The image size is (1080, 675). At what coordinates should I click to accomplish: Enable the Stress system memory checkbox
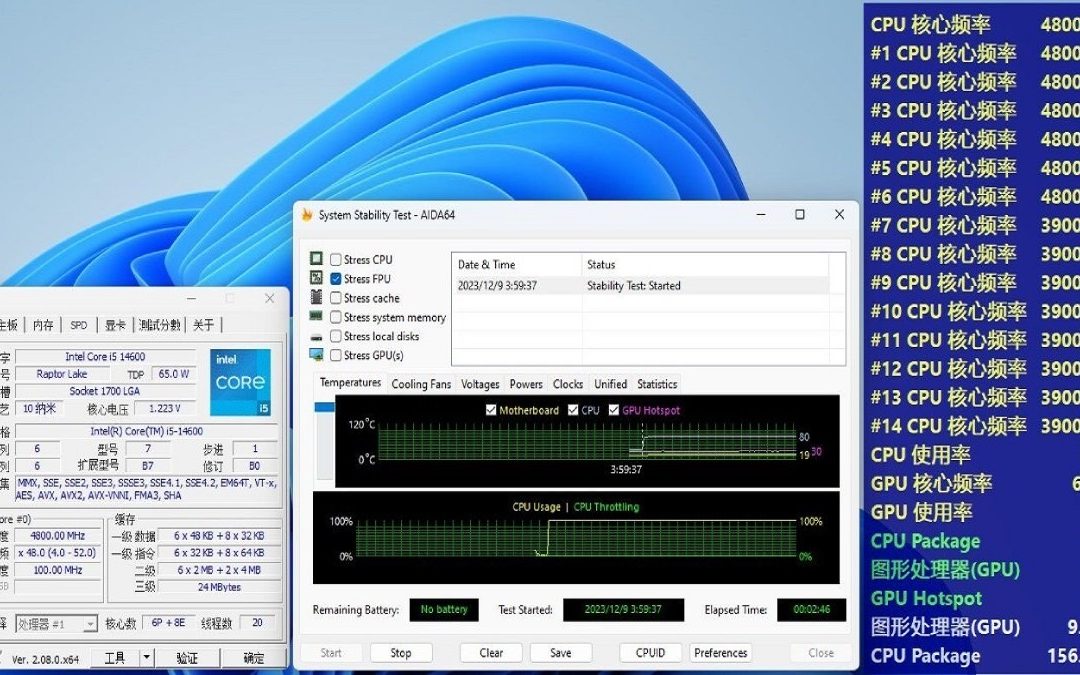click(336, 318)
